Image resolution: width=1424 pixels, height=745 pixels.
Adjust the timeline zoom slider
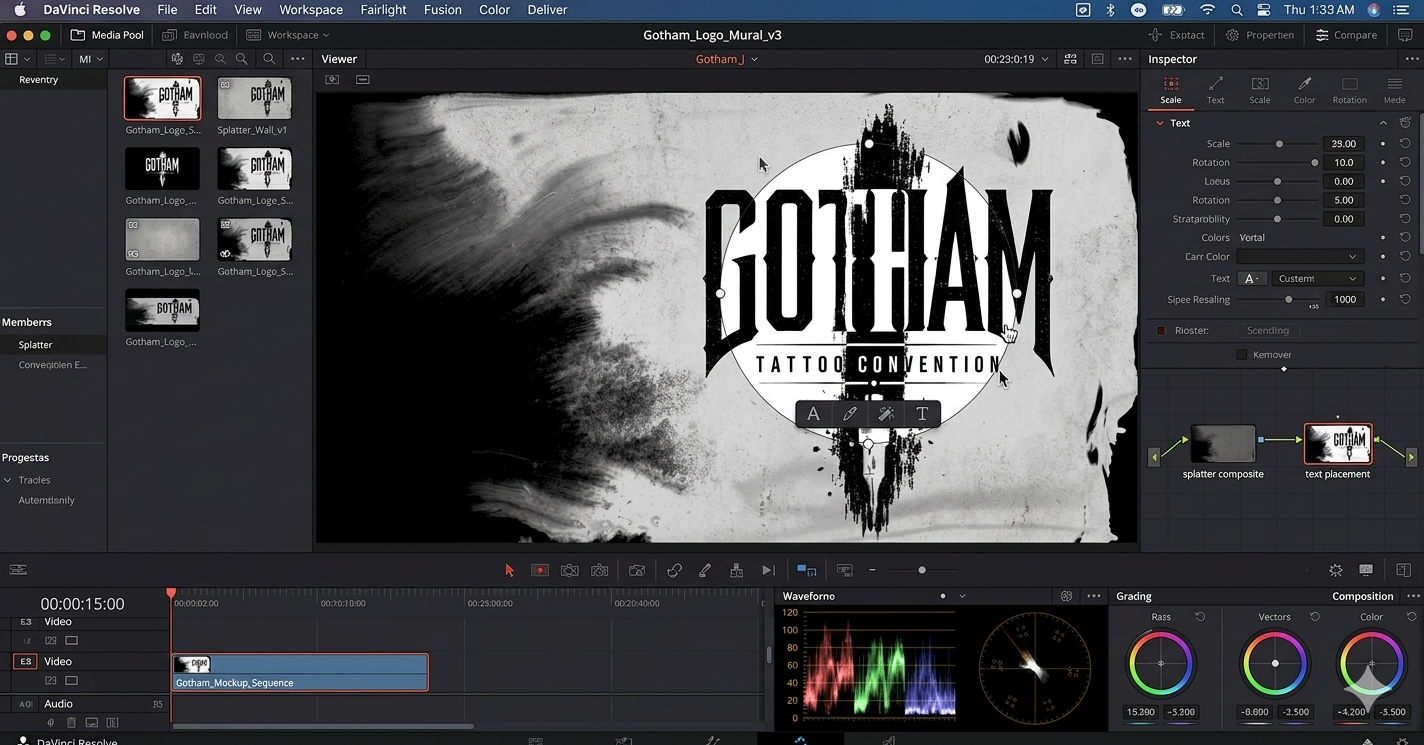click(922, 570)
